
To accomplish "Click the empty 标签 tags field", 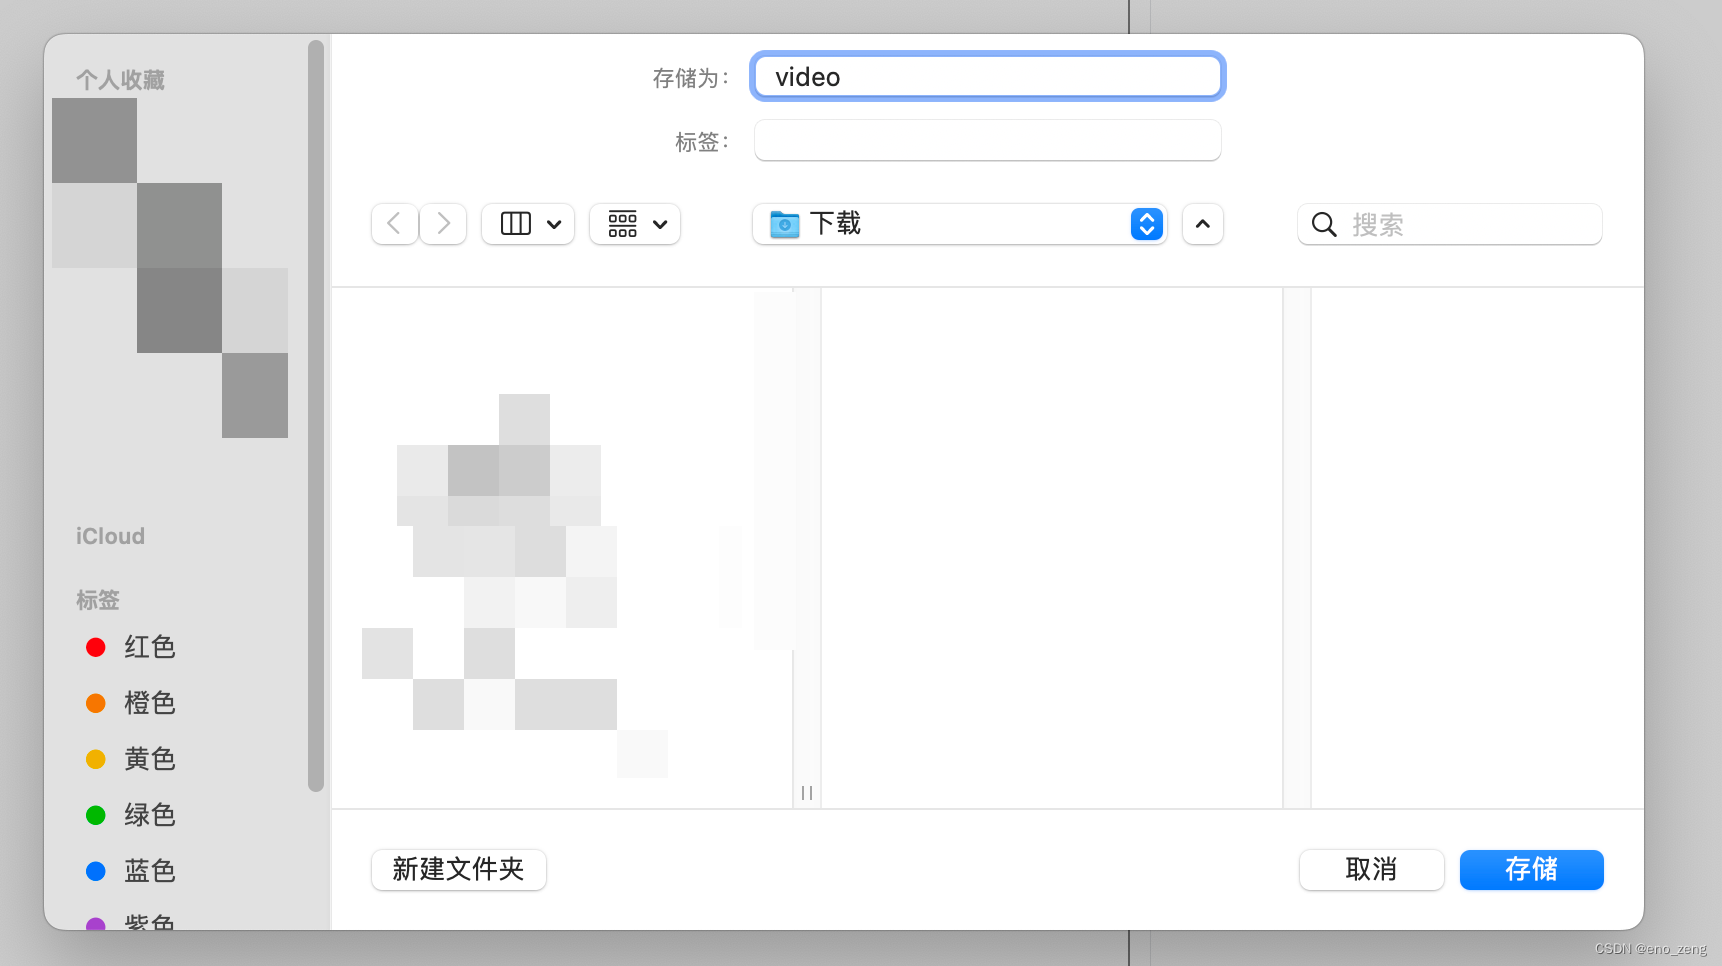I will [988, 140].
